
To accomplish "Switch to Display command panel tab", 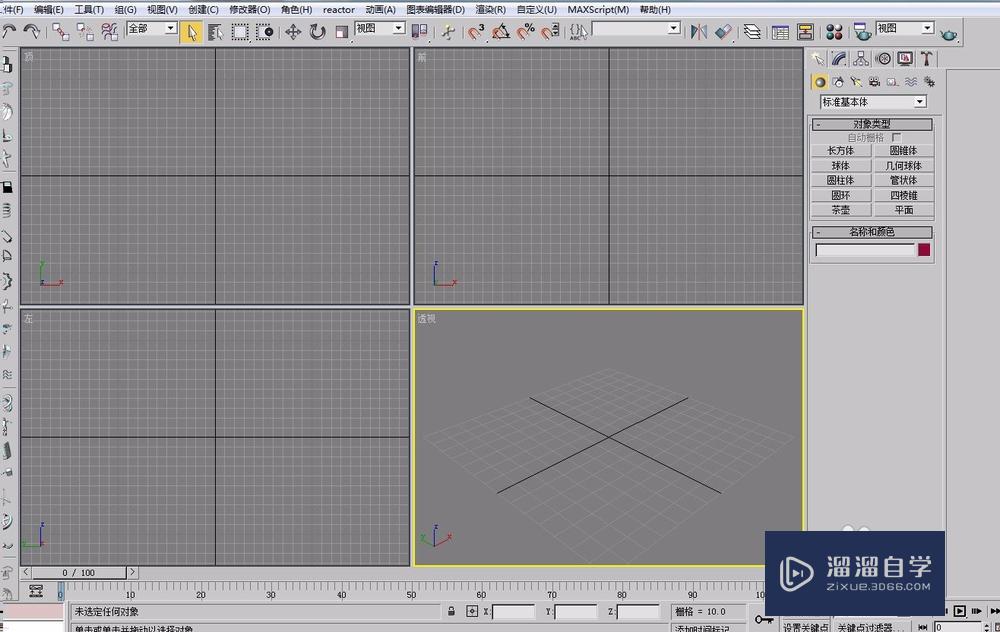I will 905,59.
